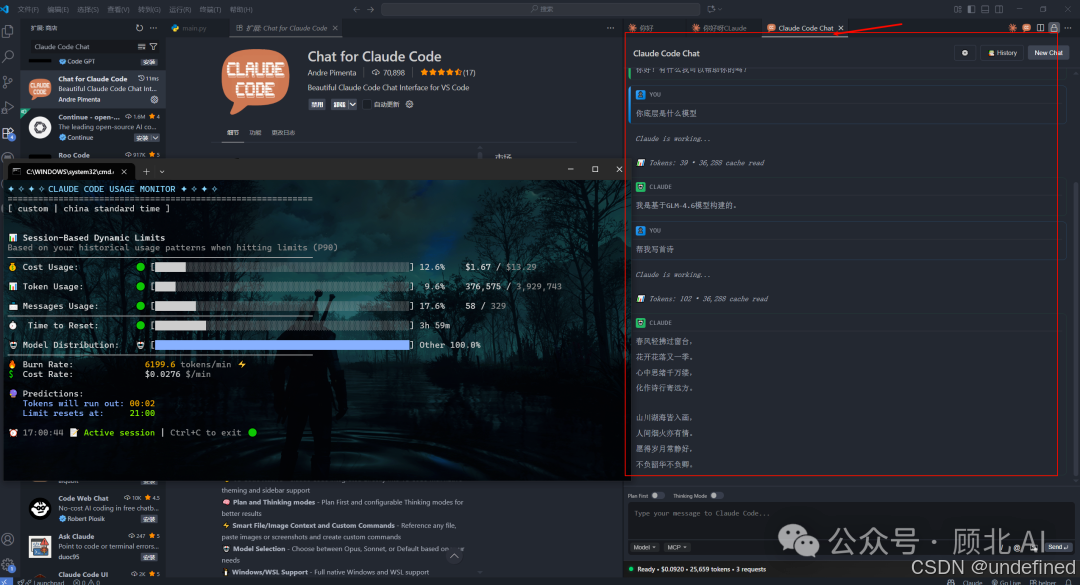
Task: Open Source Control in activity bar
Action: coord(8,82)
